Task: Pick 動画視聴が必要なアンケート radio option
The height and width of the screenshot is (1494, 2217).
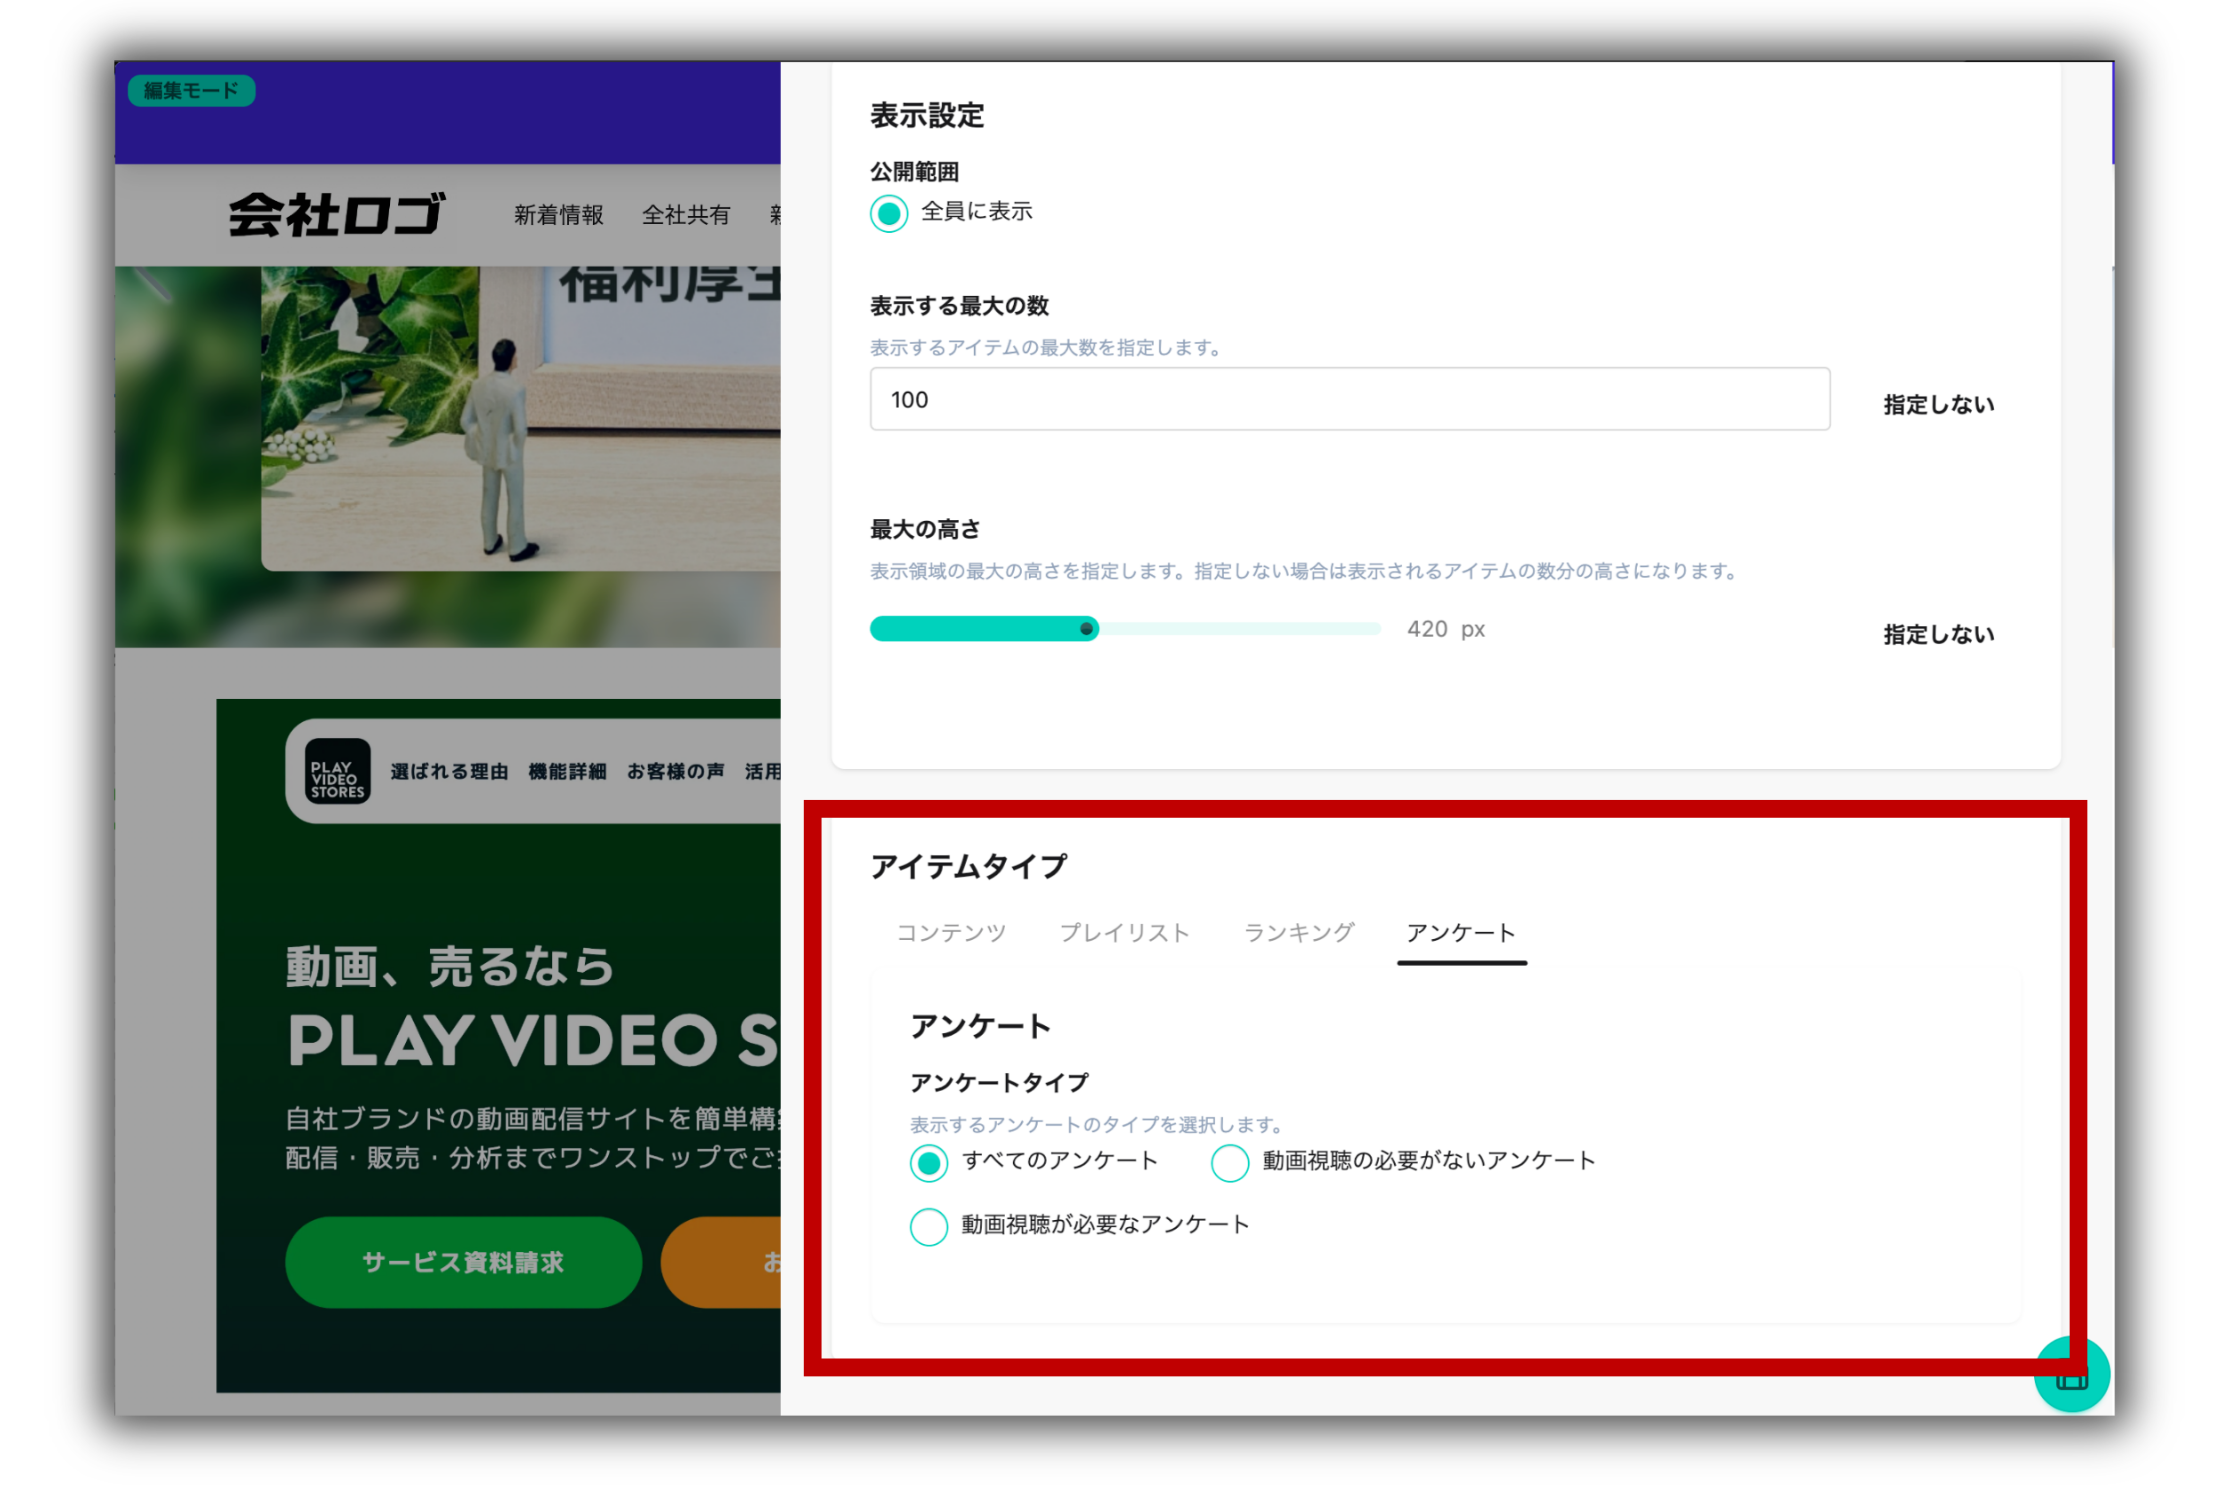Action: [x=929, y=1226]
